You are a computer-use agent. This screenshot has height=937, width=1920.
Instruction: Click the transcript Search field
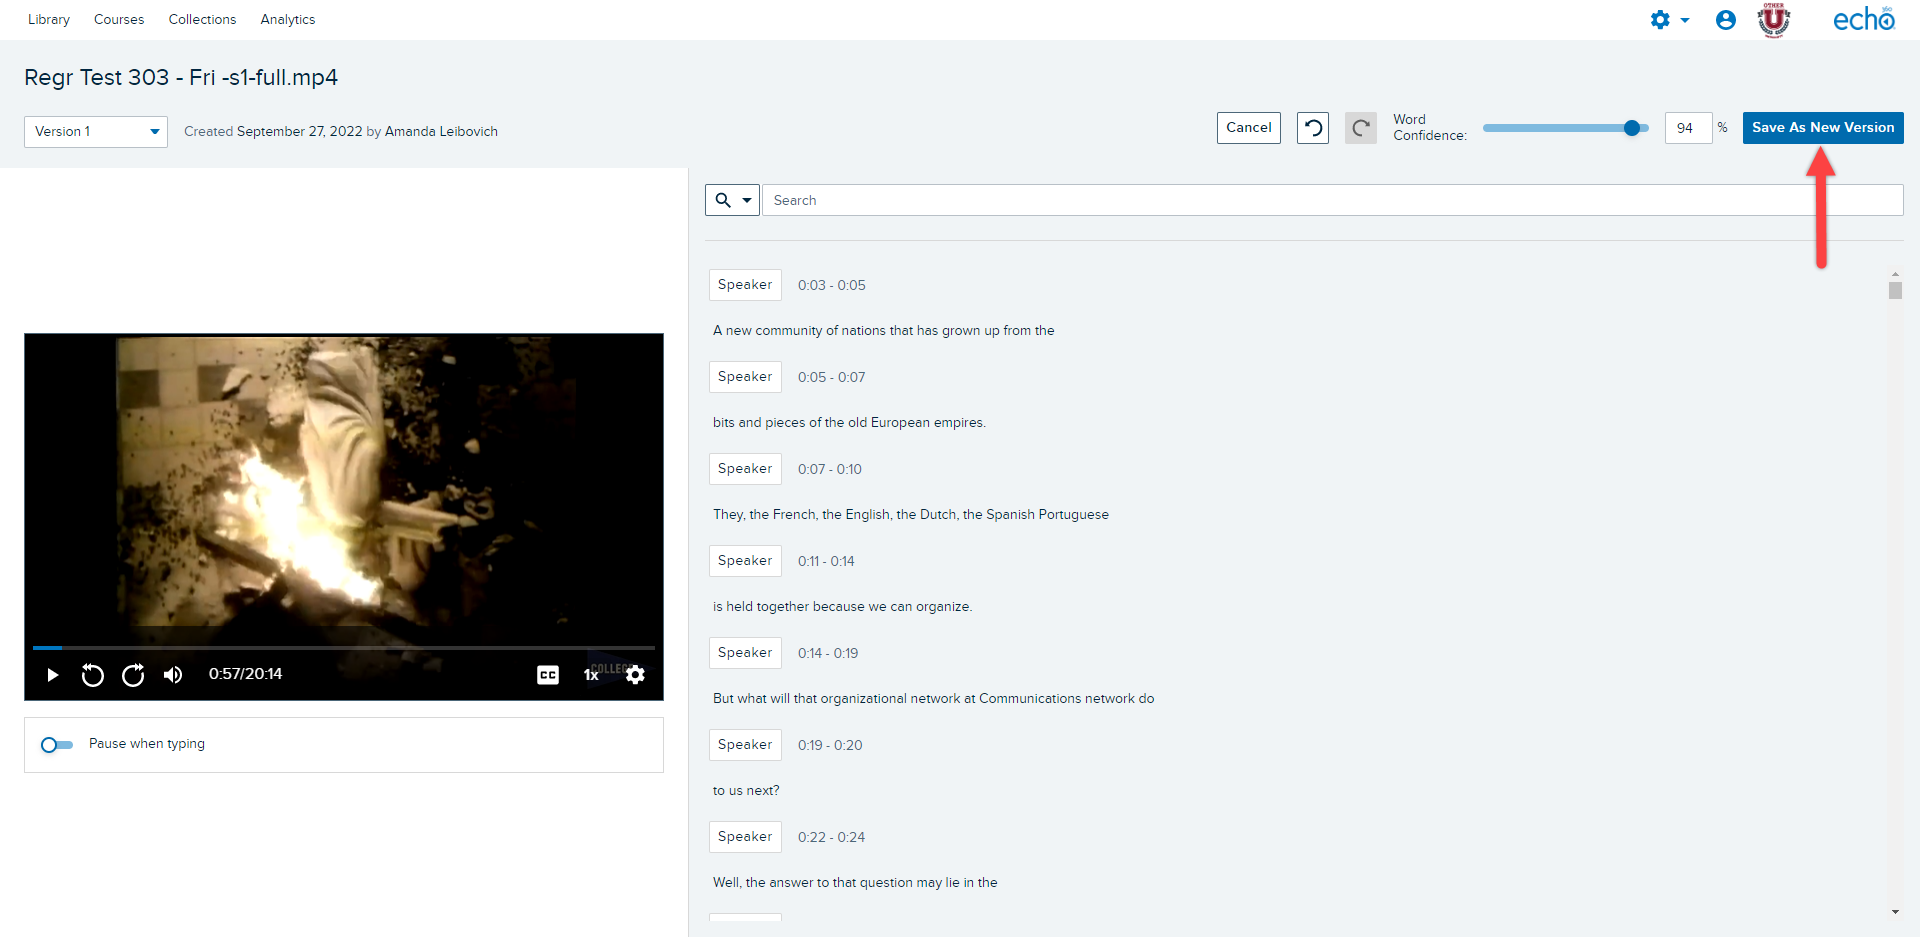(x=1333, y=200)
